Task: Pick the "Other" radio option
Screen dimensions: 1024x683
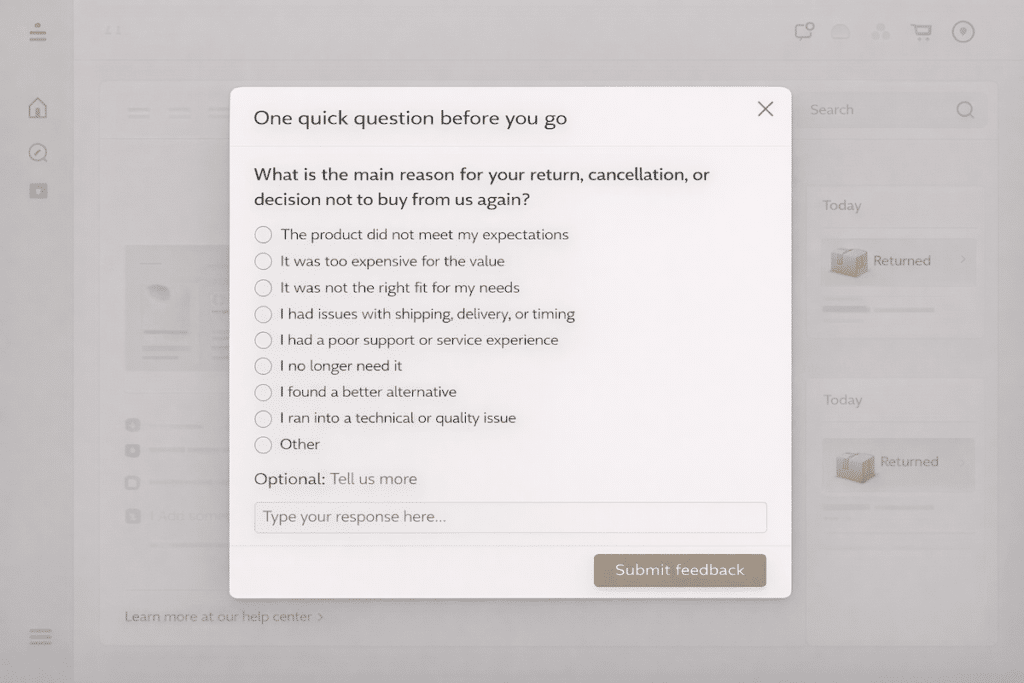Action: 263,445
